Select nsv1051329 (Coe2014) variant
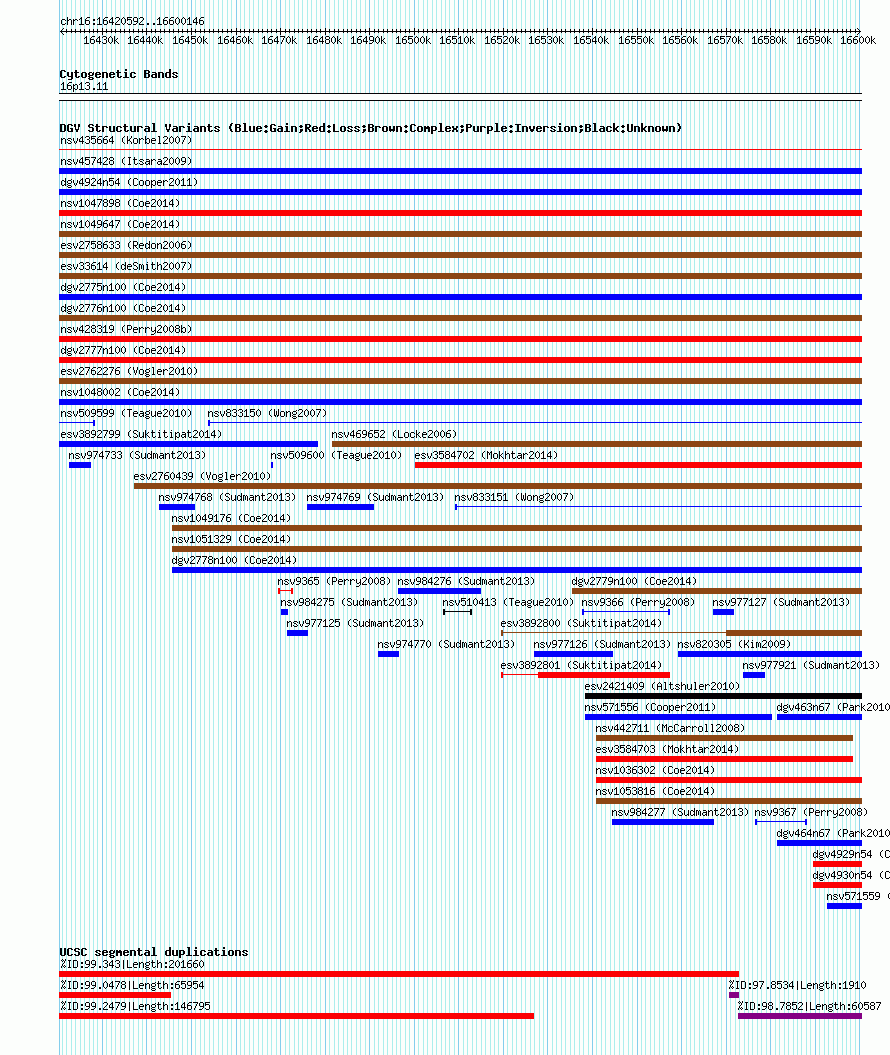Viewport: 890px width, 1055px height. click(231, 539)
